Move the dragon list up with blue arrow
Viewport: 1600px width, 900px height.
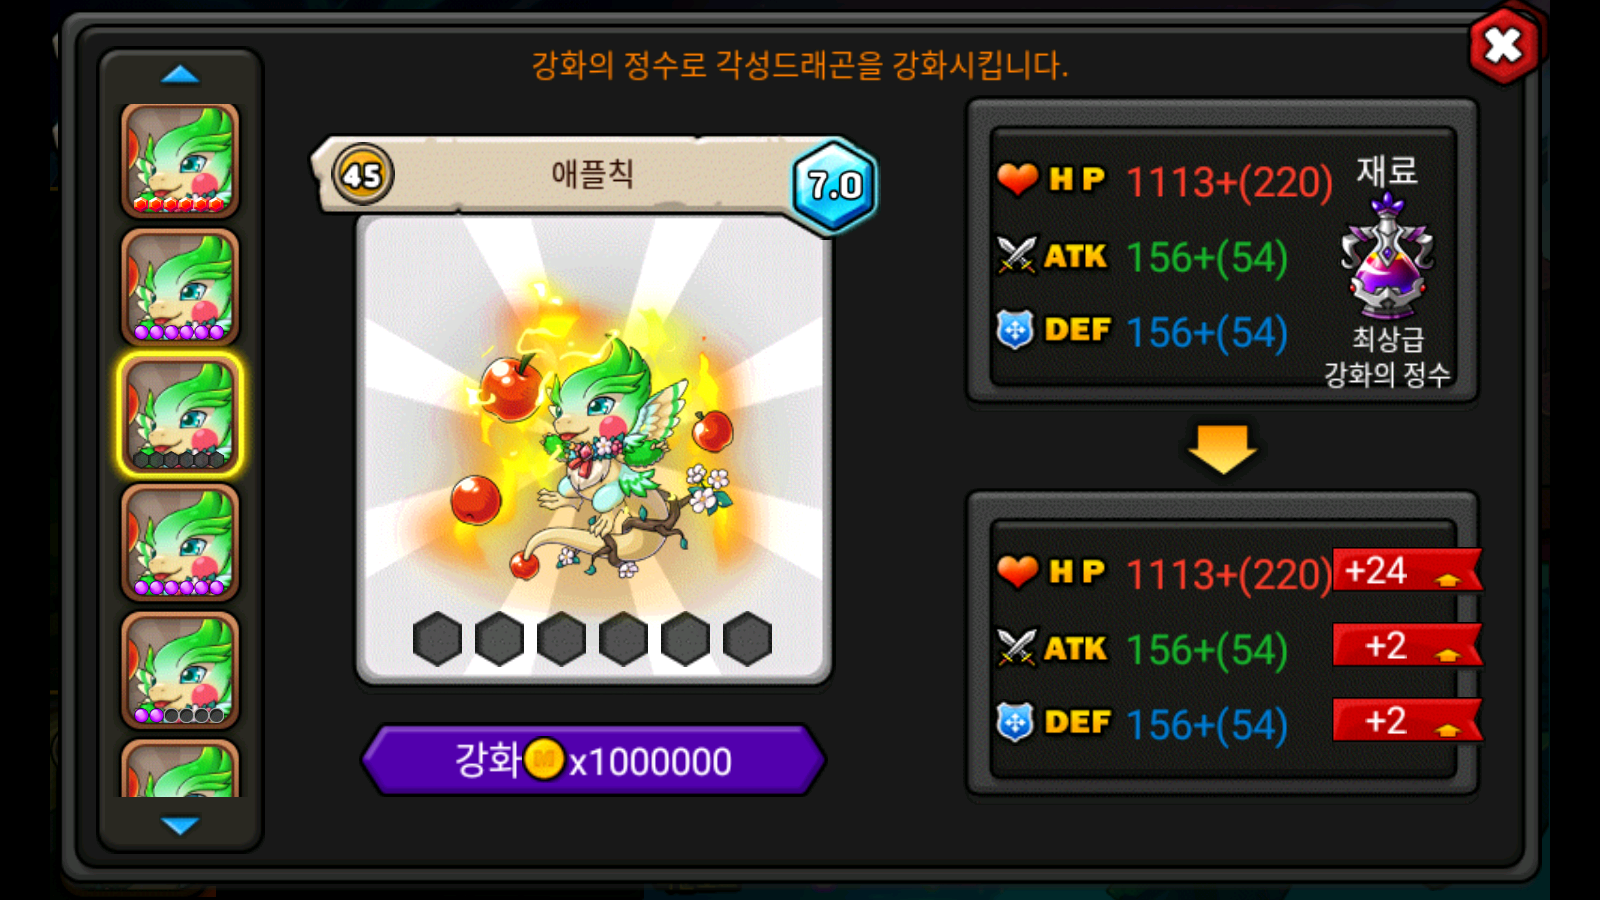(180, 75)
